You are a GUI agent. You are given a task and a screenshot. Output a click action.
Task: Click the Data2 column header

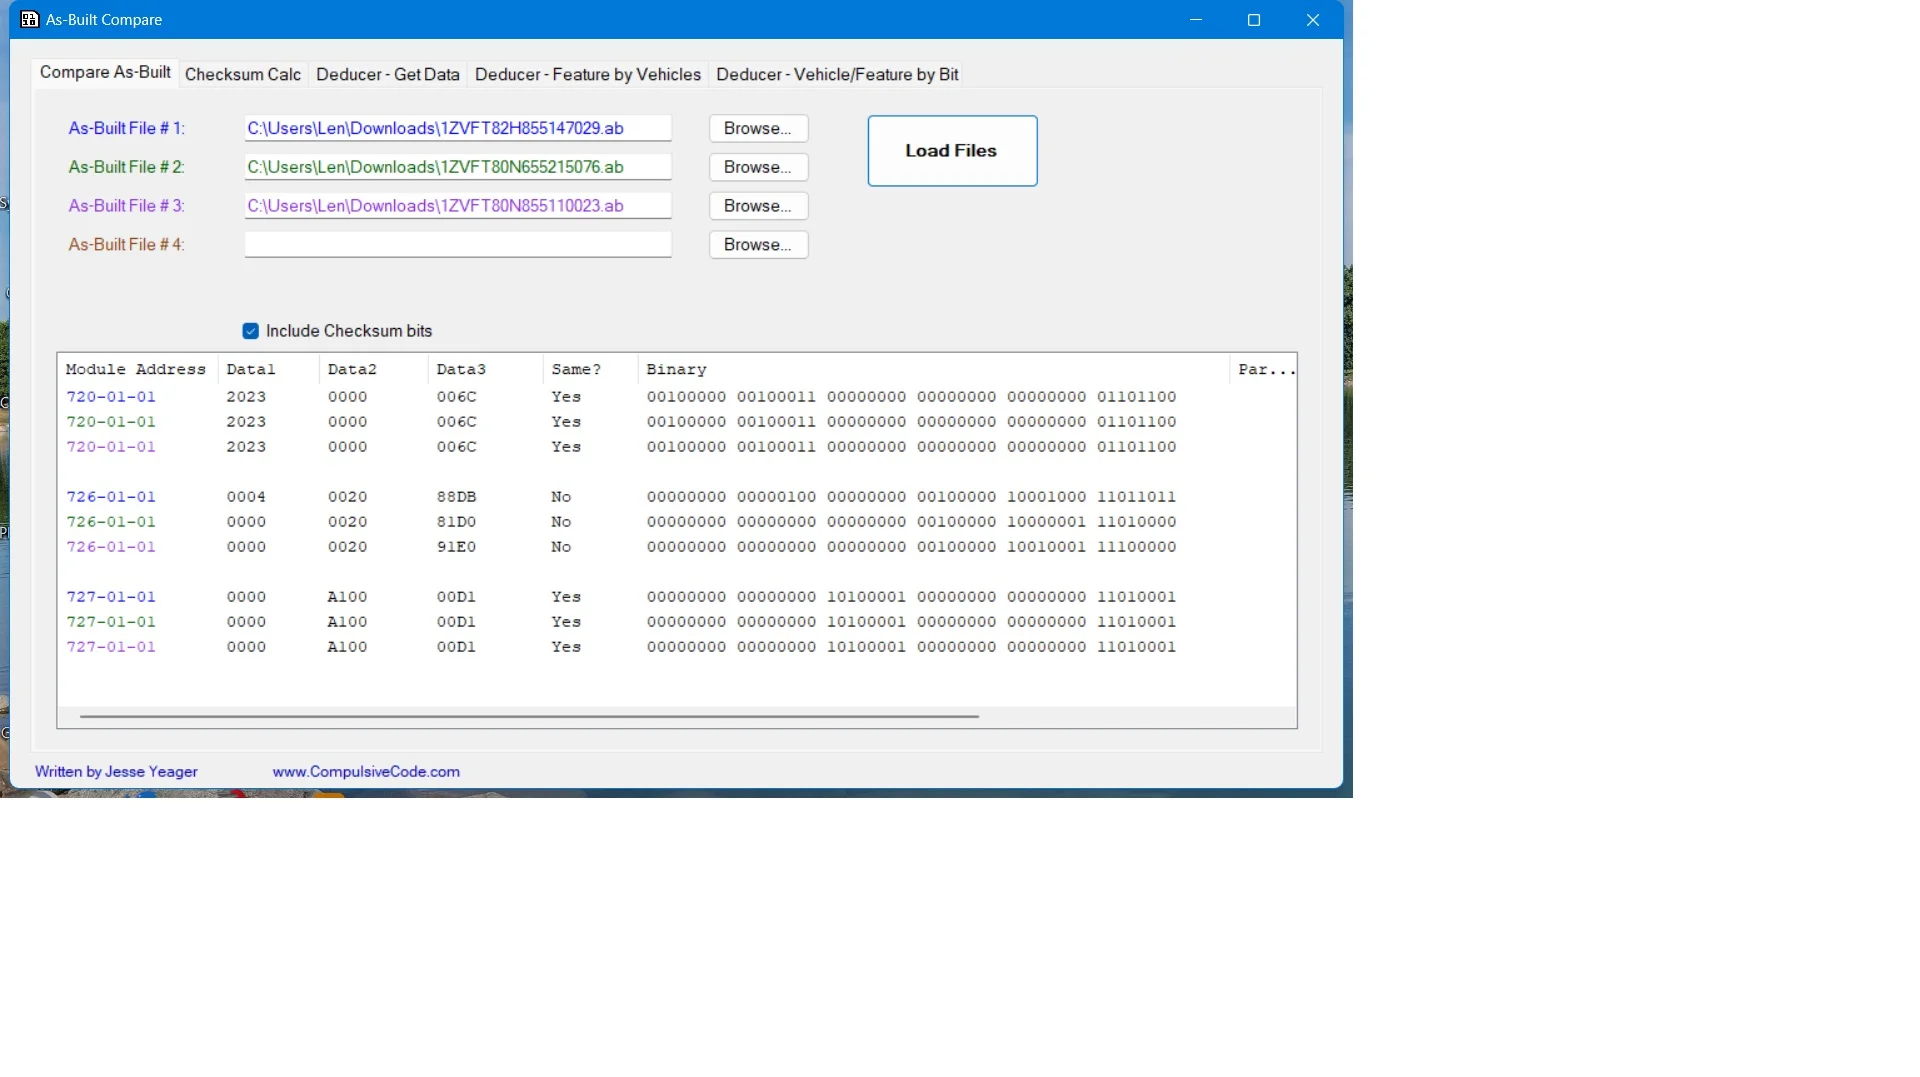point(373,370)
